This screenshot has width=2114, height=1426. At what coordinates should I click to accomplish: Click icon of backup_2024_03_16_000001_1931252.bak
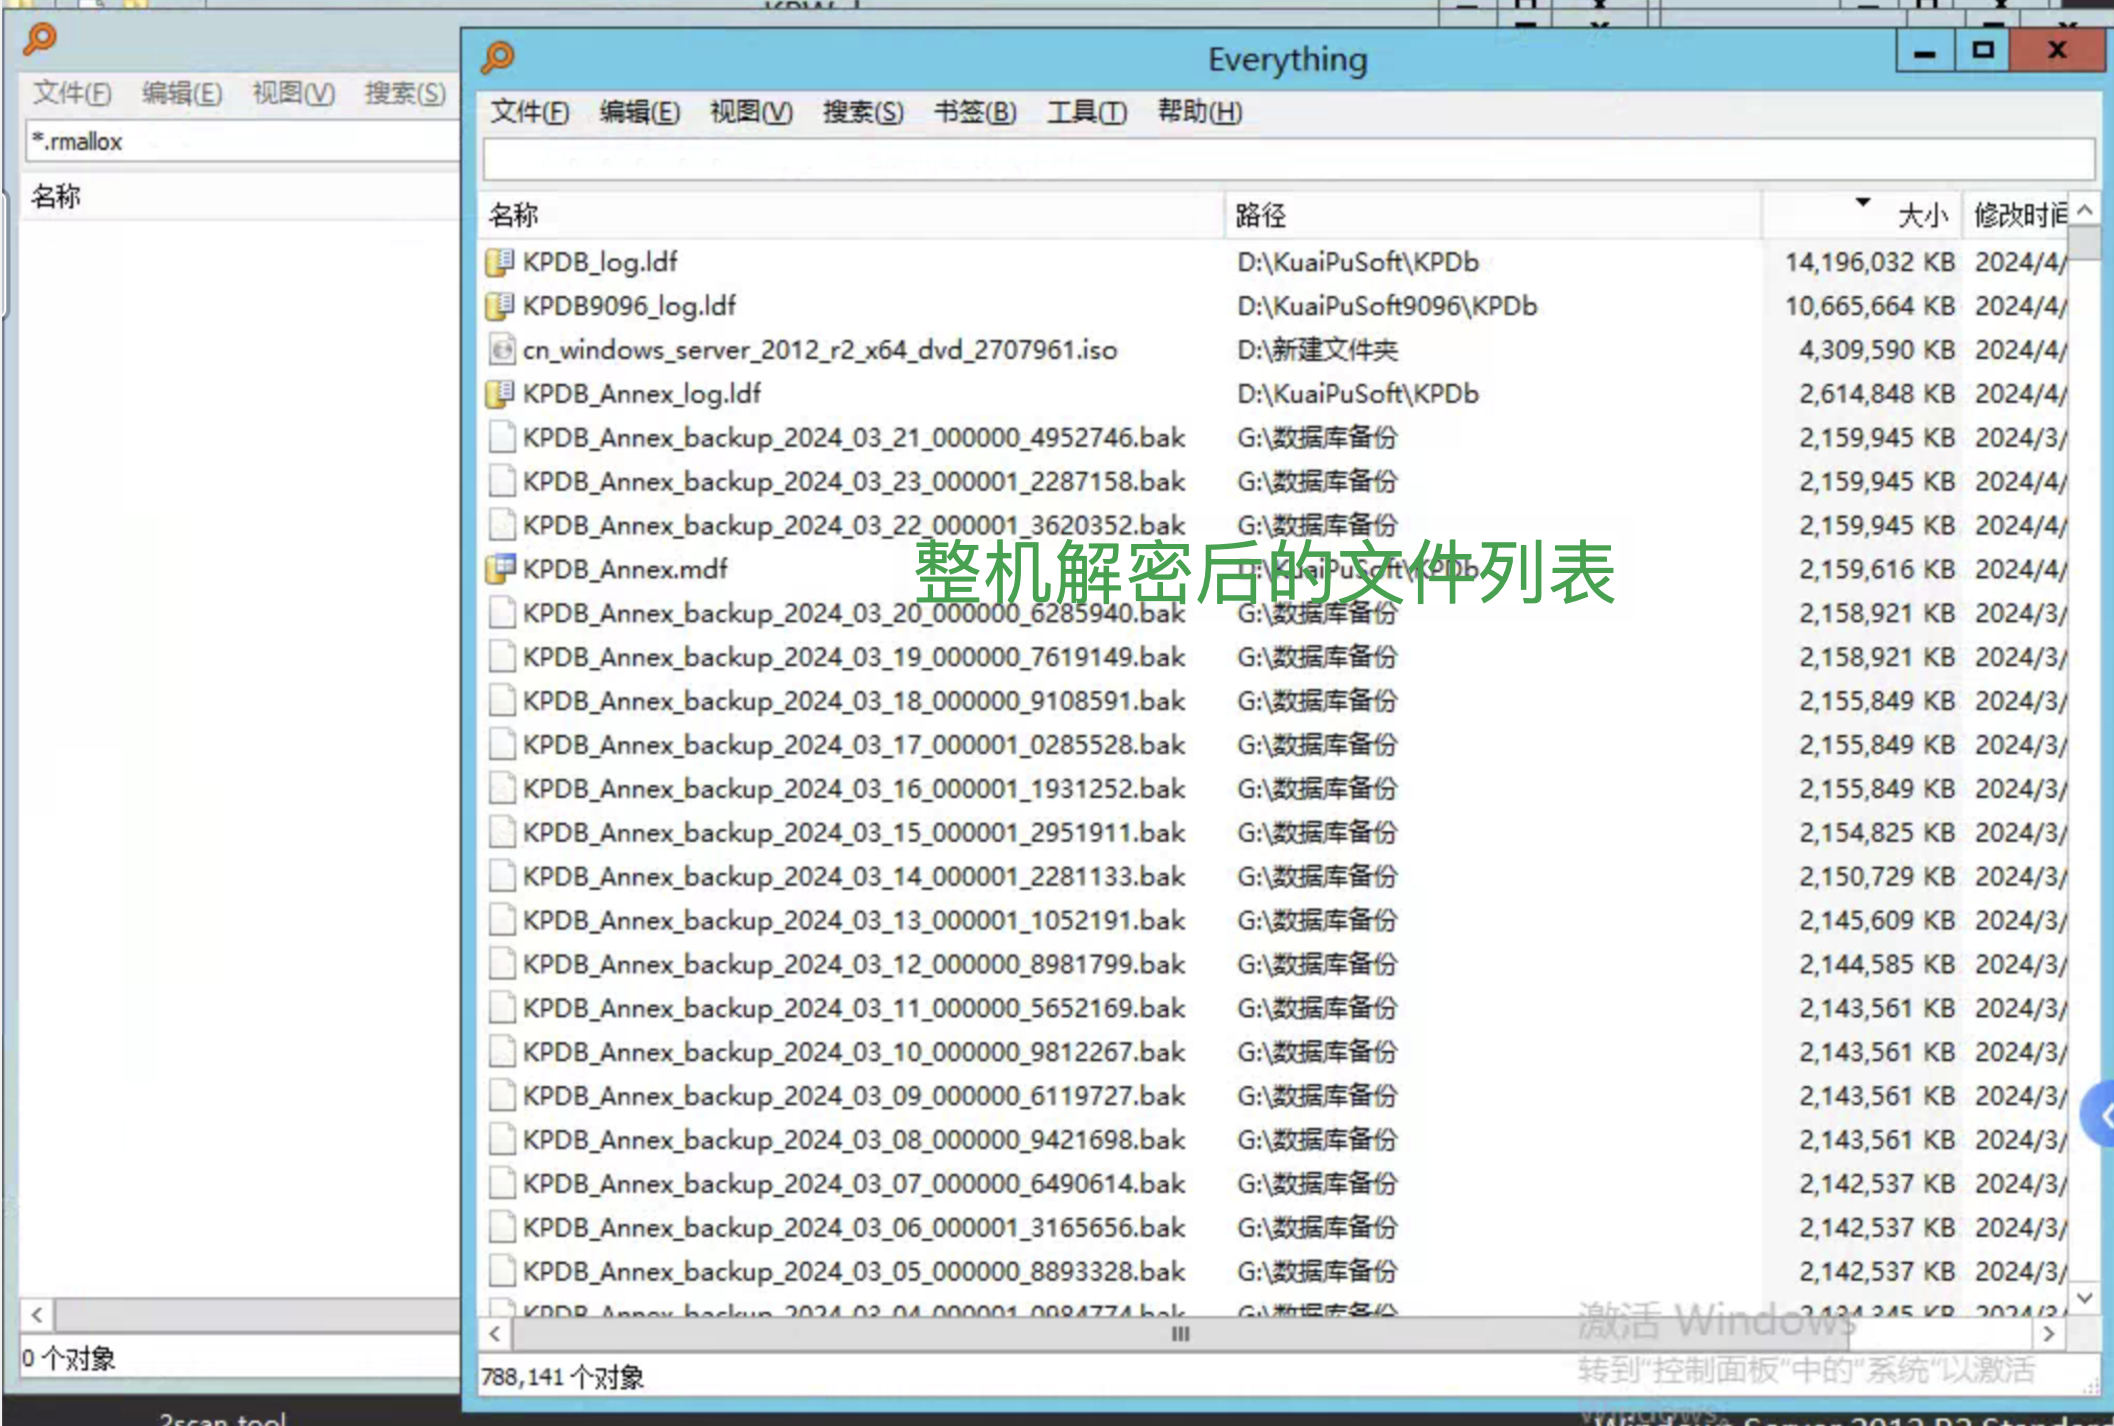point(502,789)
